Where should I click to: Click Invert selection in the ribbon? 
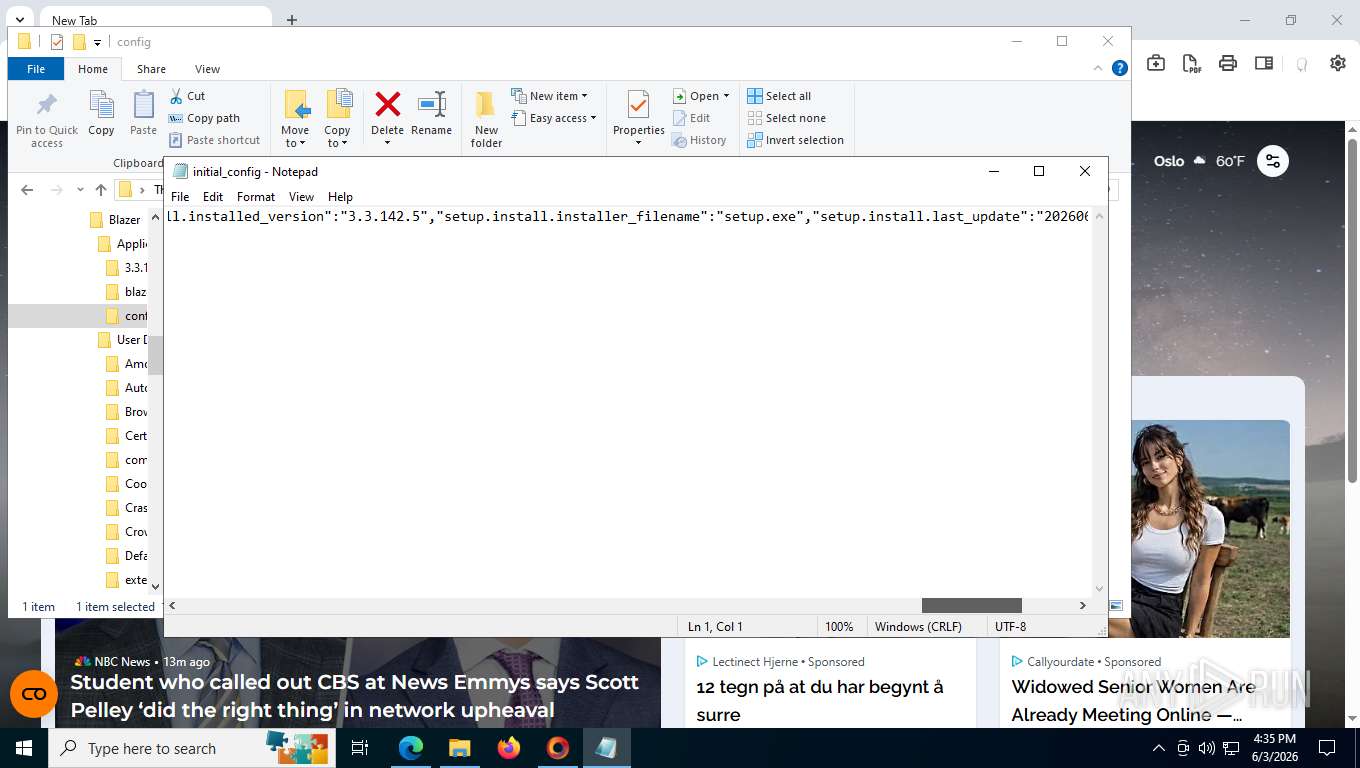(795, 140)
